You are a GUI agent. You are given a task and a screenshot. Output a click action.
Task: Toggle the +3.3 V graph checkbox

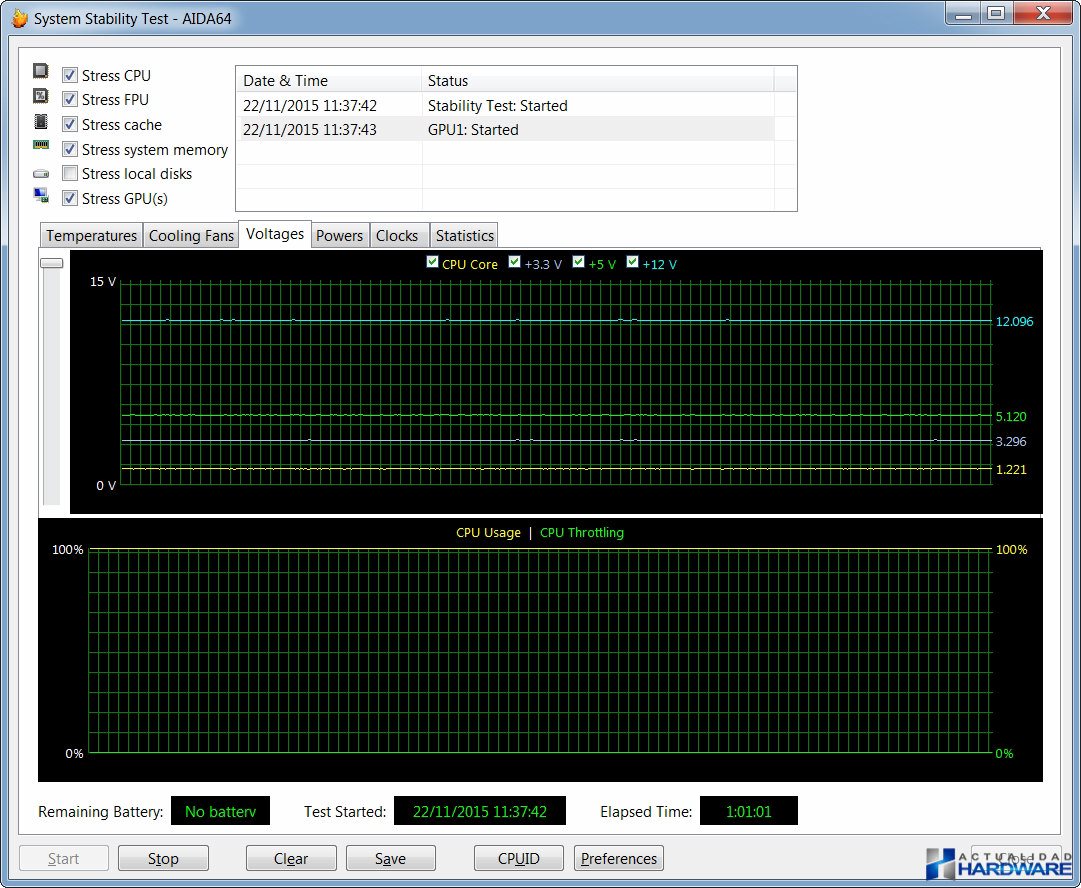point(514,262)
